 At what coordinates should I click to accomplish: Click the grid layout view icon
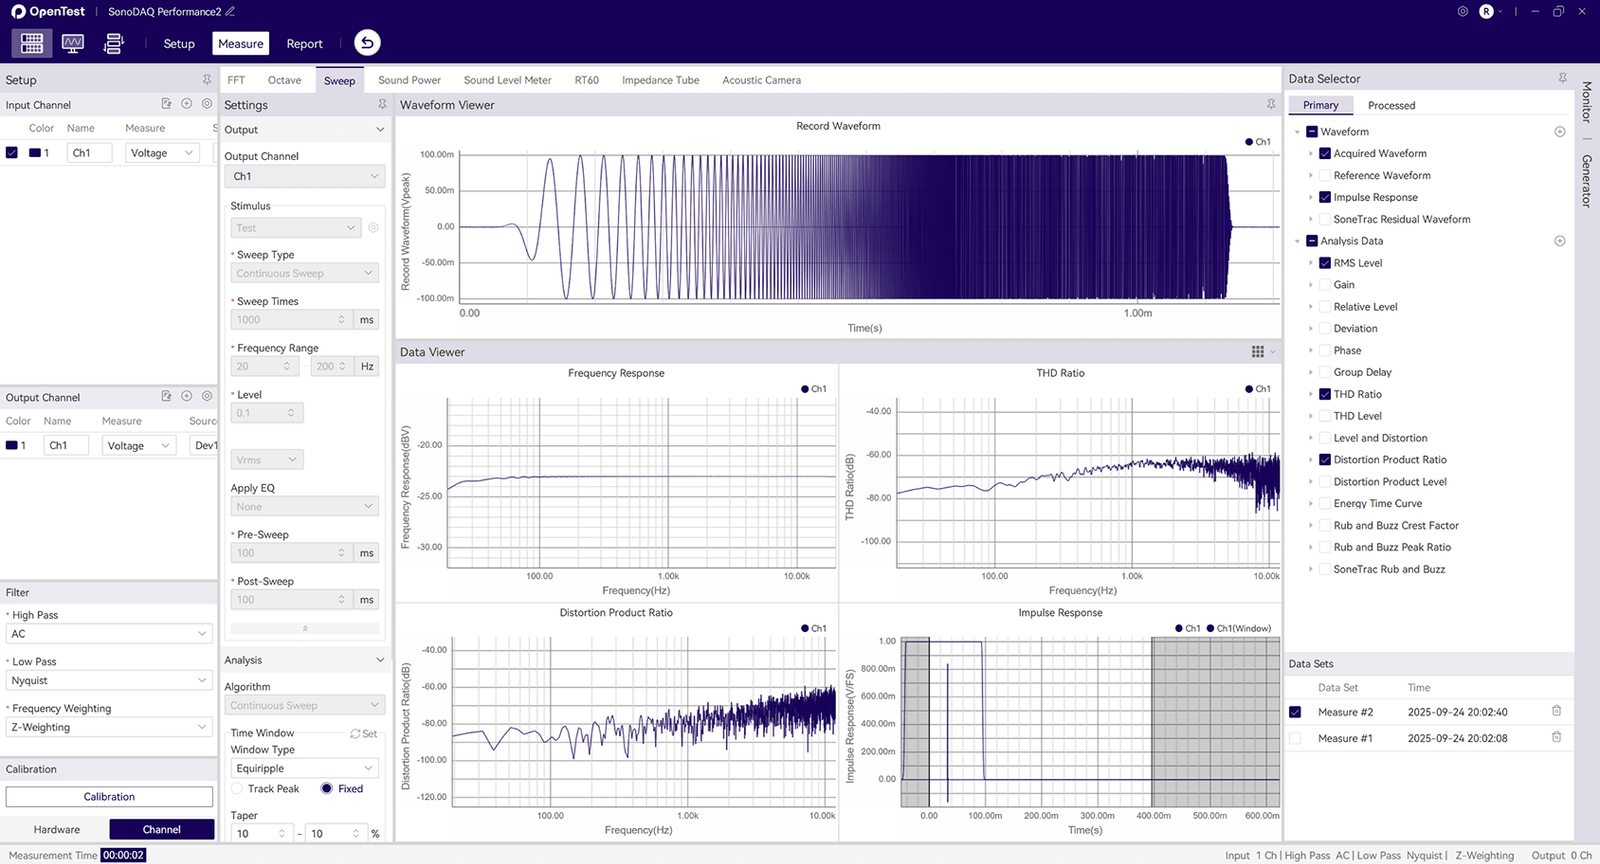pyautogui.click(x=32, y=43)
